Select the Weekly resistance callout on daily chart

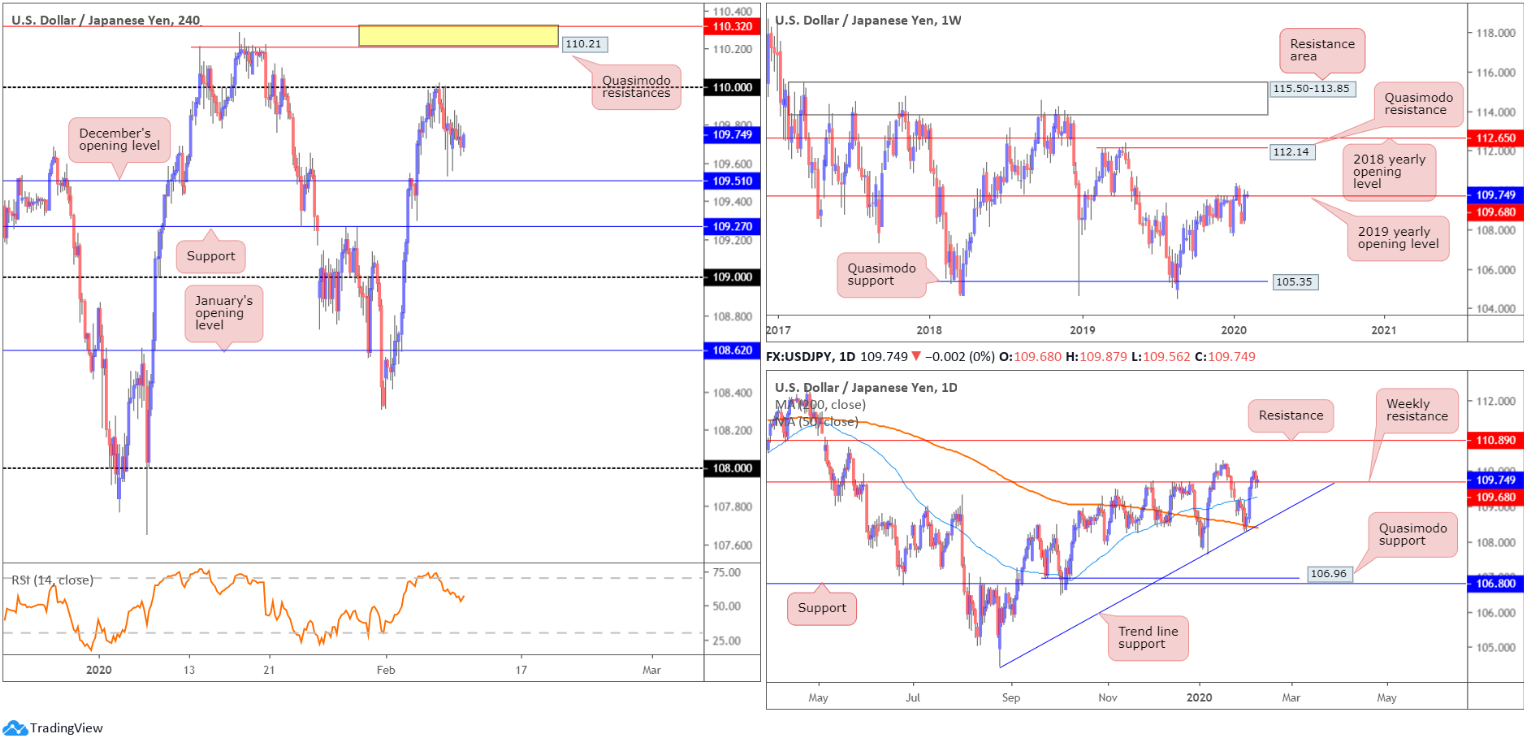pyautogui.click(x=1417, y=410)
